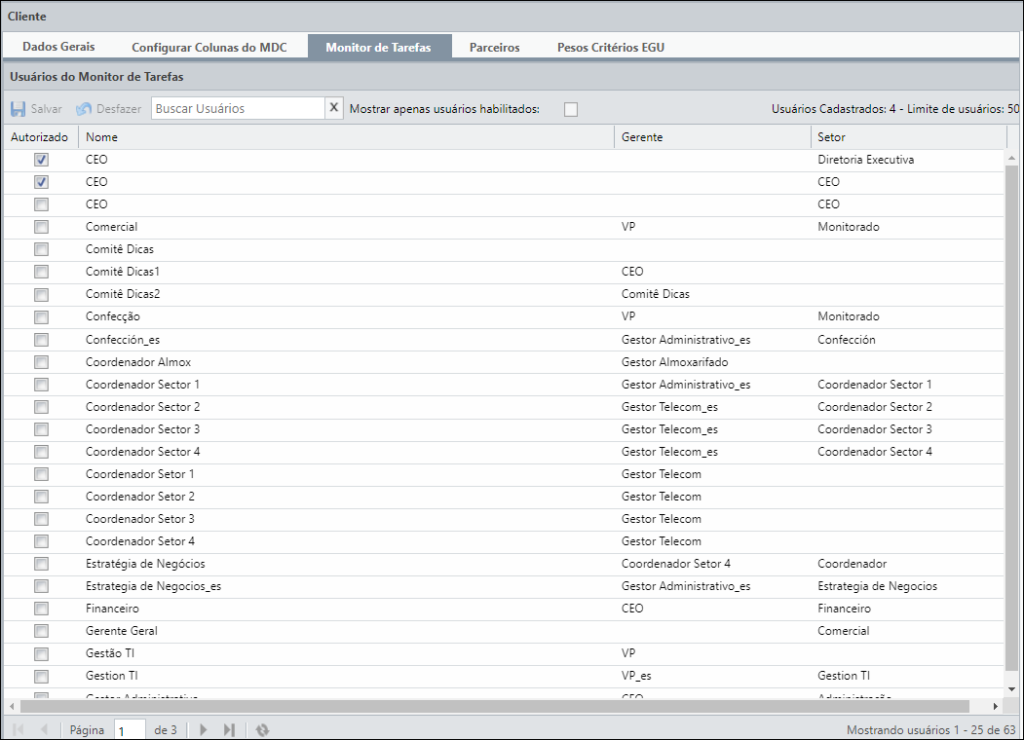This screenshot has width=1024, height=740.
Task: Sort by the Autorizado column header
Action: tap(40, 137)
